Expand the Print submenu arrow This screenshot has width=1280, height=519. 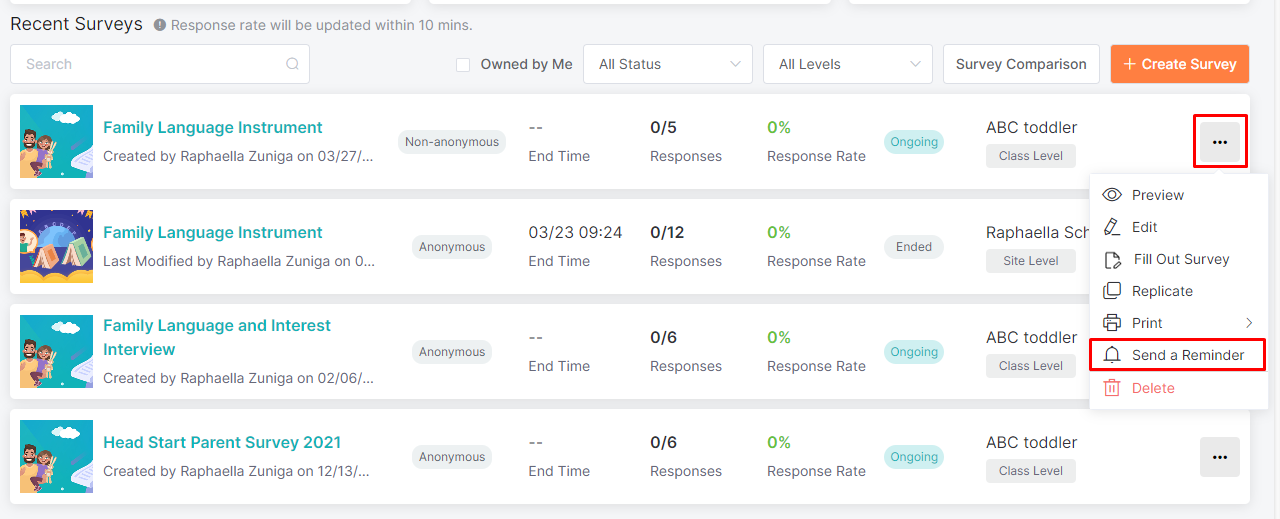point(1249,323)
